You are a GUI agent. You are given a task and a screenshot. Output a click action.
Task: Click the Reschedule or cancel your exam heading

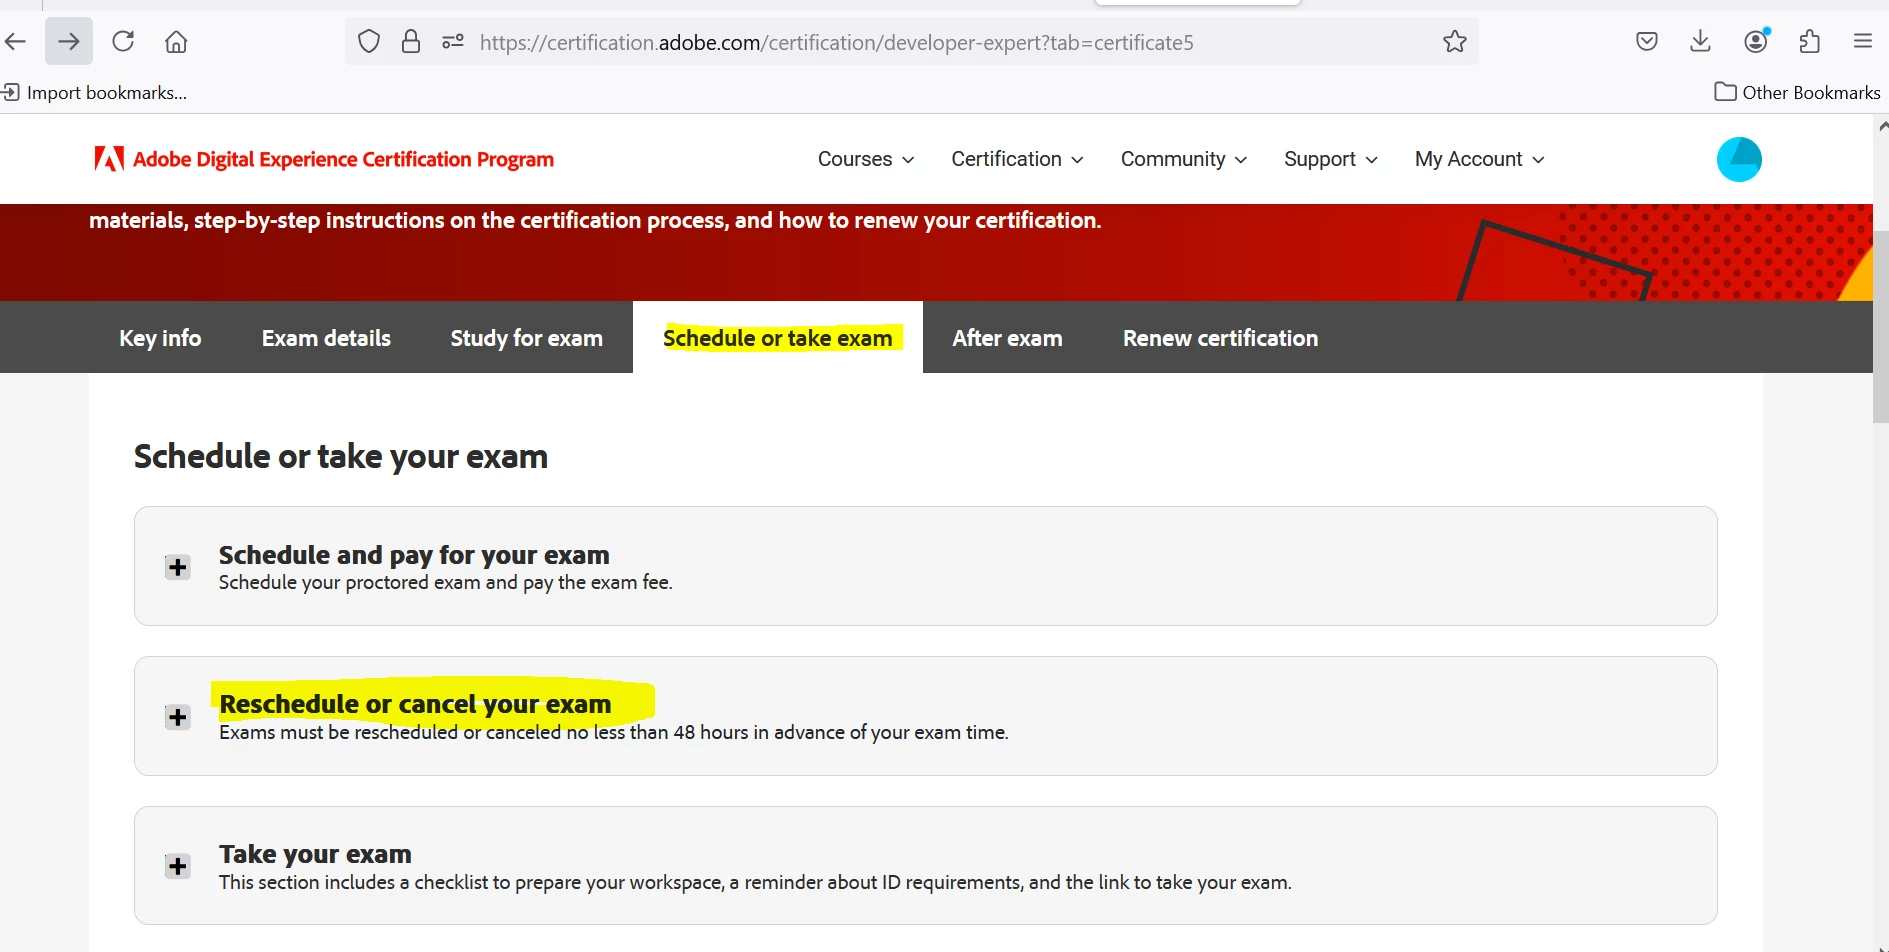click(x=415, y=704)
